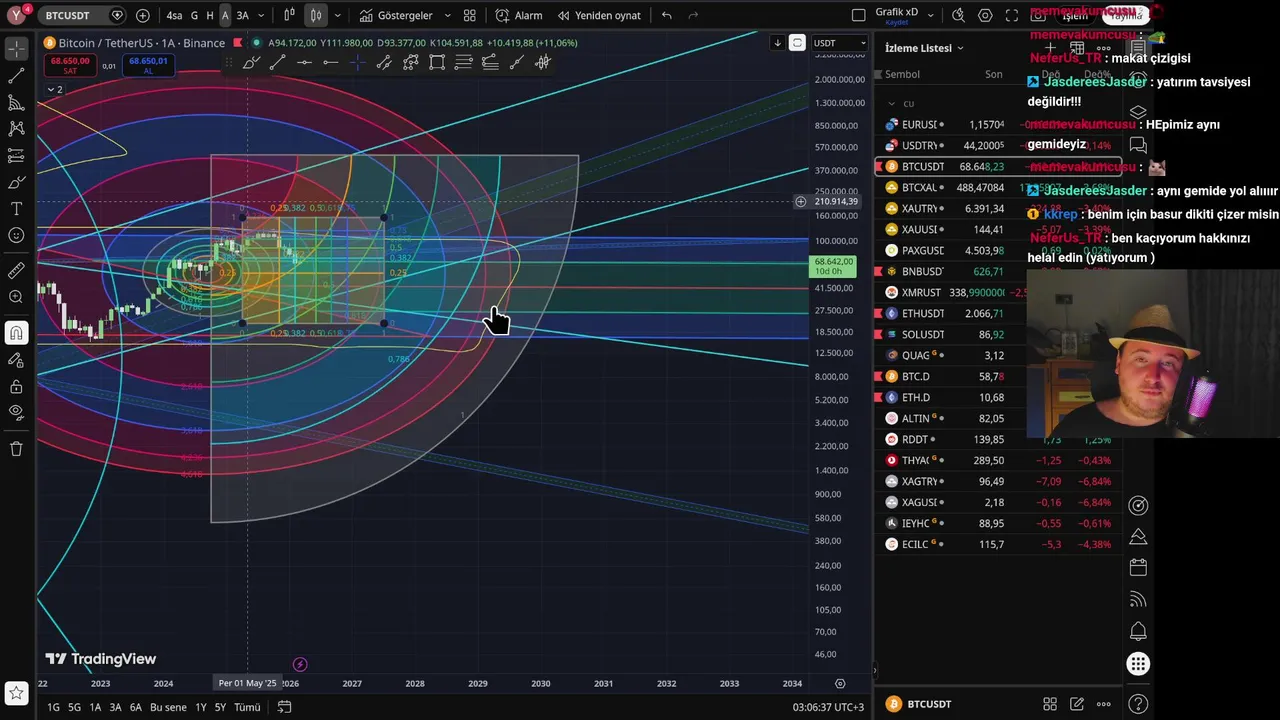Select the SOLUSDT watchlist row
1280x720 pixels.
[x=1000, y=334]
